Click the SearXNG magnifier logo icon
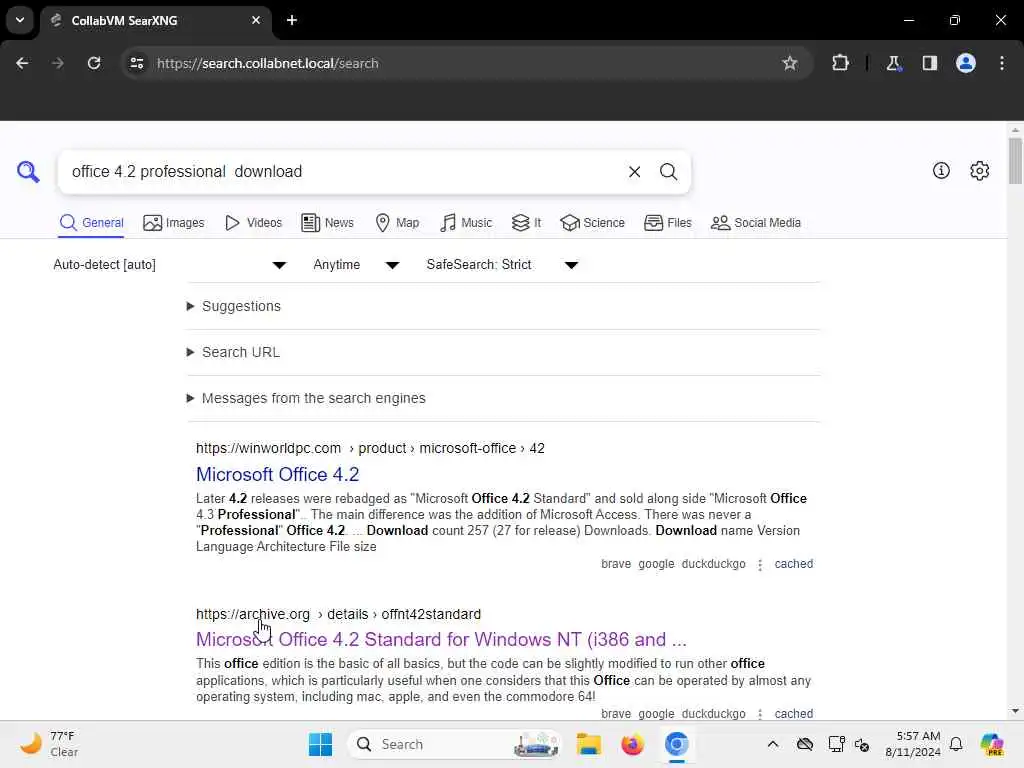The image size is (1024, 768). [28, 172]
